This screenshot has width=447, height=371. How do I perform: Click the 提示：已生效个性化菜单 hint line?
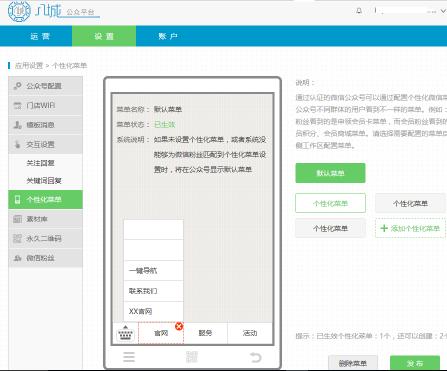coord(371,336)
